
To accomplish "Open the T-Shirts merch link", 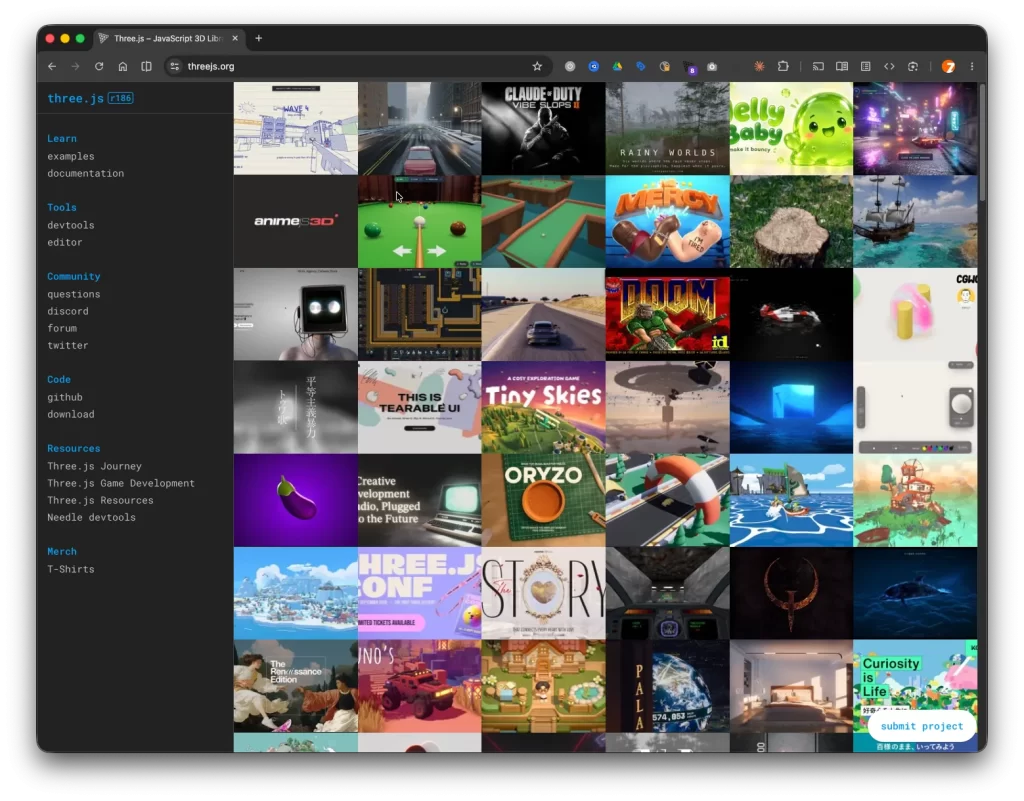I will tap(71, 569).
